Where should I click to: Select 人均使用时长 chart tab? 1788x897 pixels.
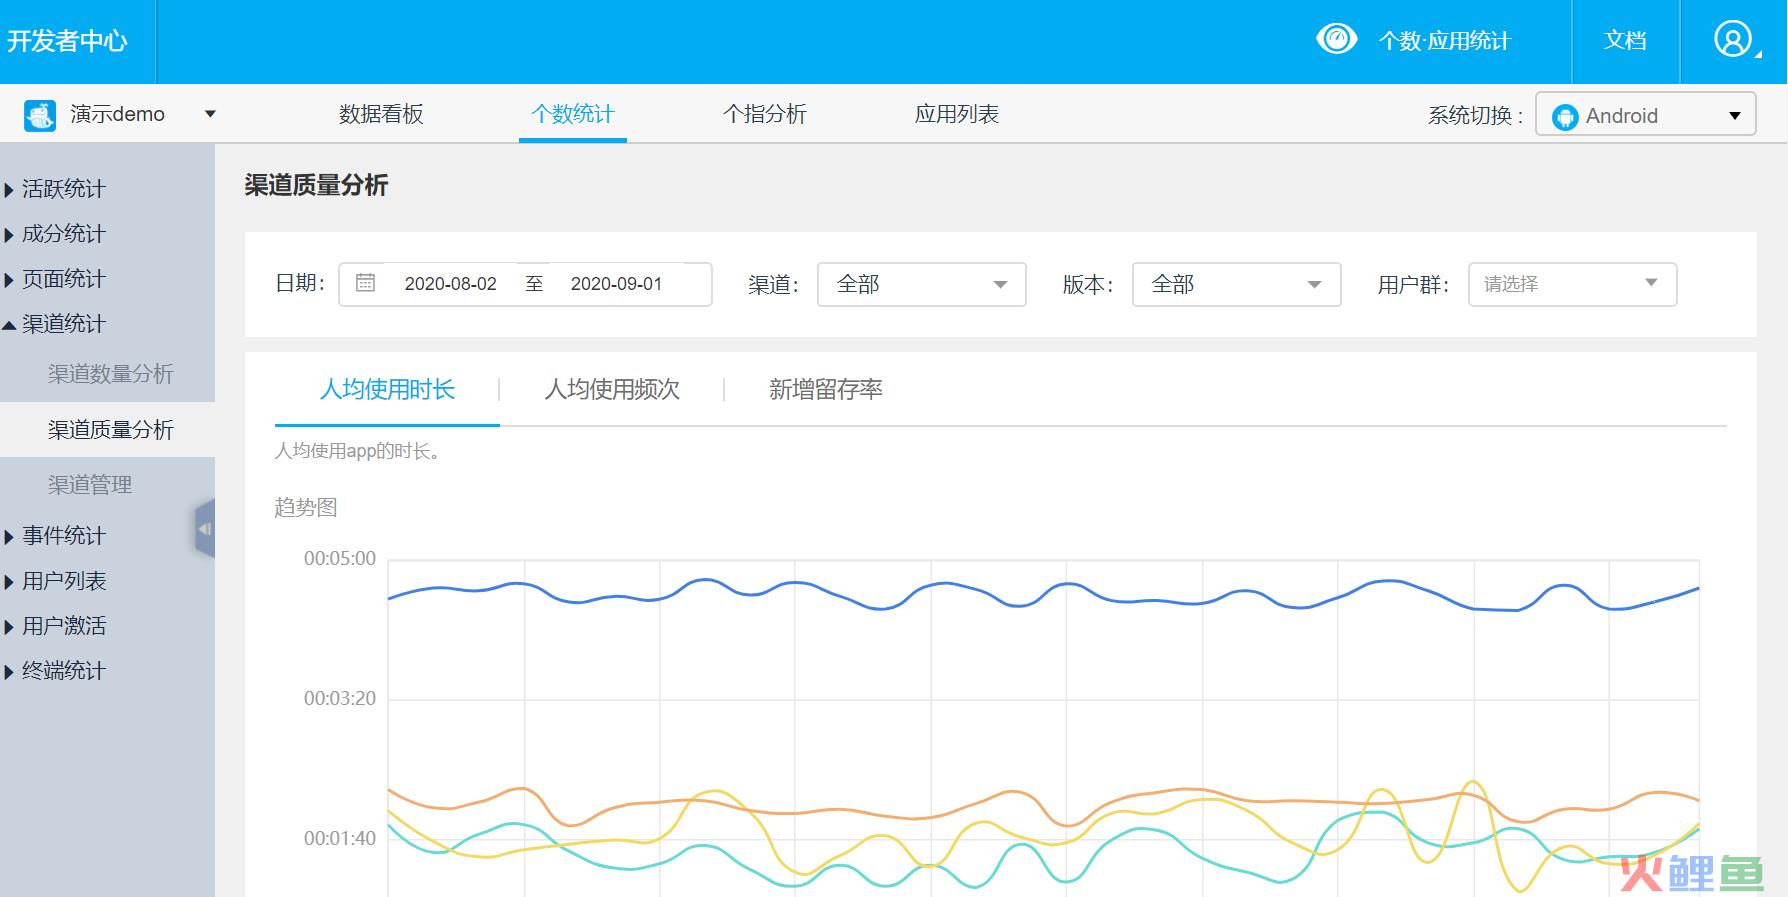(x=387, y=389)
